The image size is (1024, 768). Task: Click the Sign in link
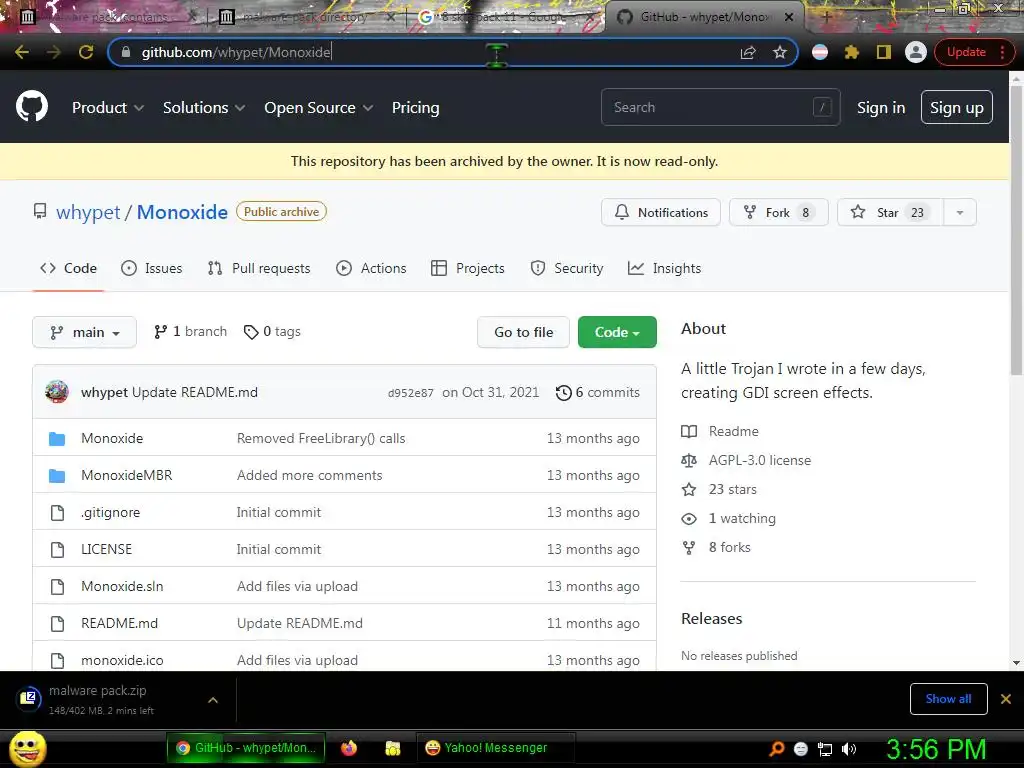click(x=881, y=108)
